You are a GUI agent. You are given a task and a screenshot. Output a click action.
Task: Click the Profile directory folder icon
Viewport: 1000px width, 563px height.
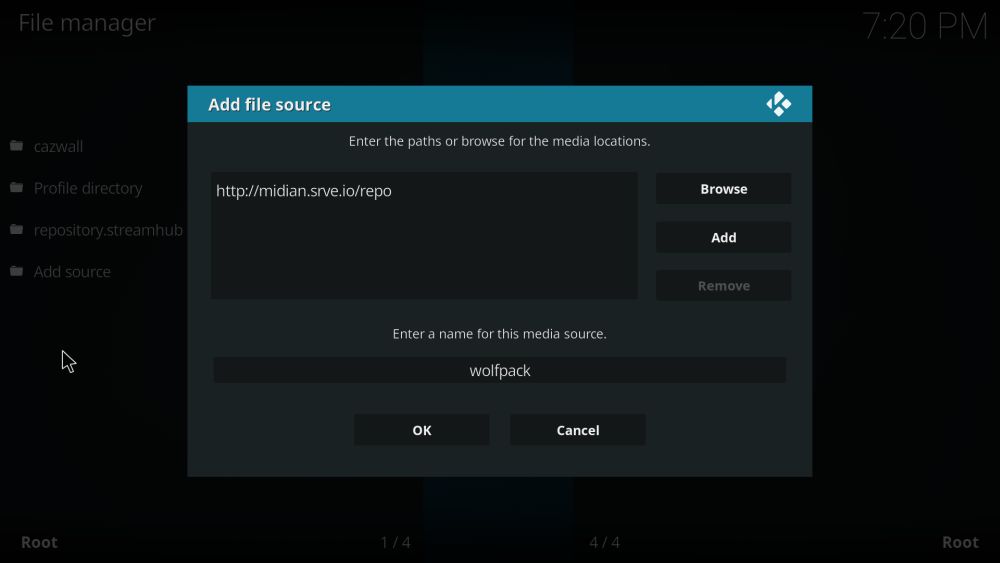[17, 187]
